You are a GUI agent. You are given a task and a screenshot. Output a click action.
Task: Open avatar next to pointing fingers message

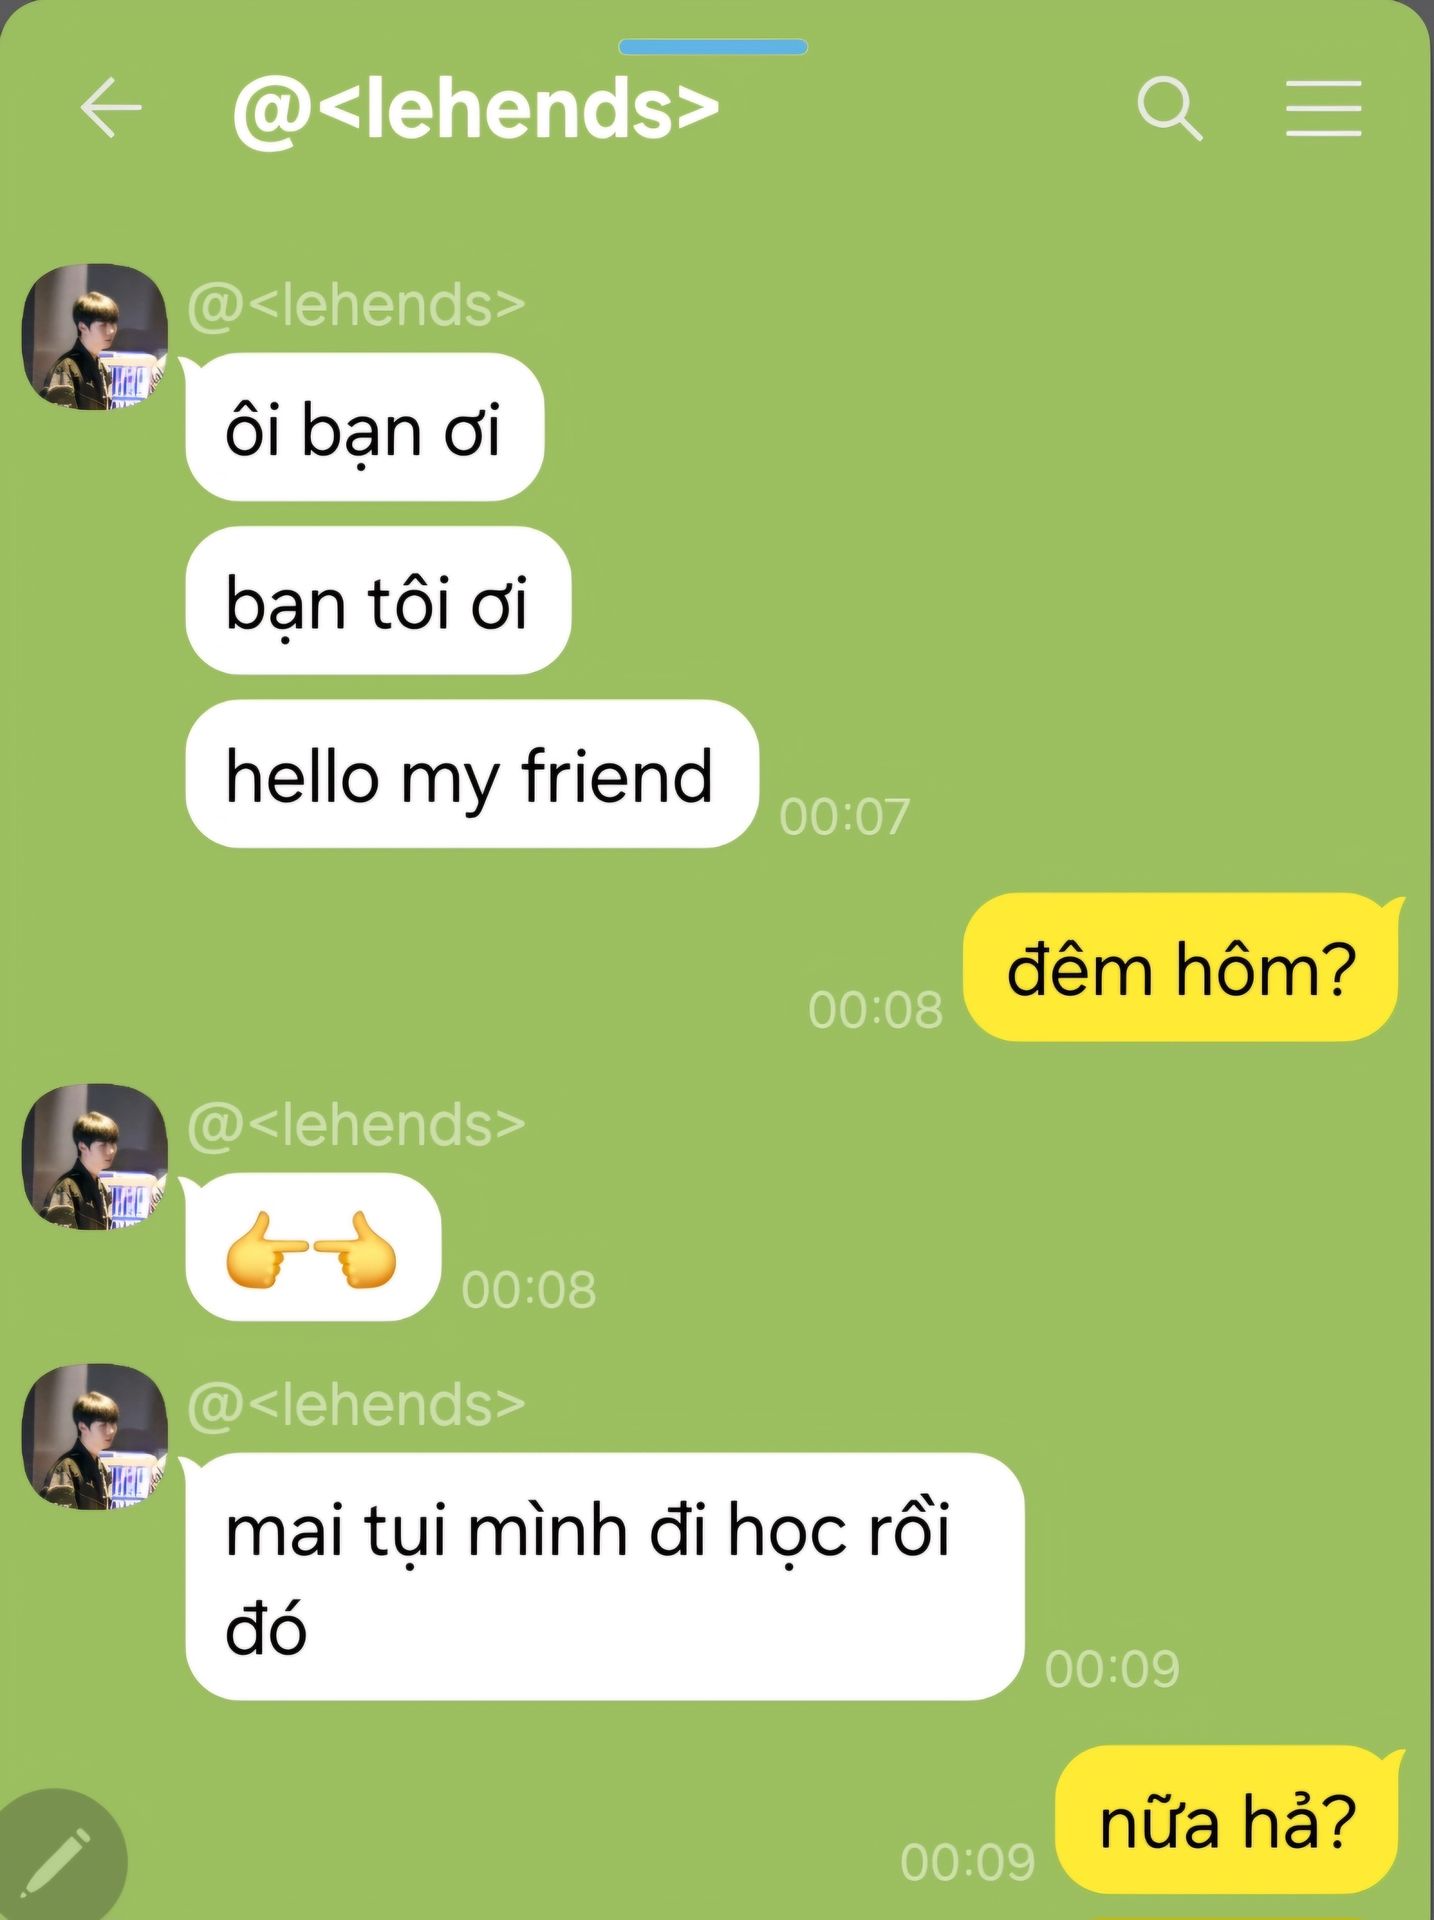tap(95, 1156)
